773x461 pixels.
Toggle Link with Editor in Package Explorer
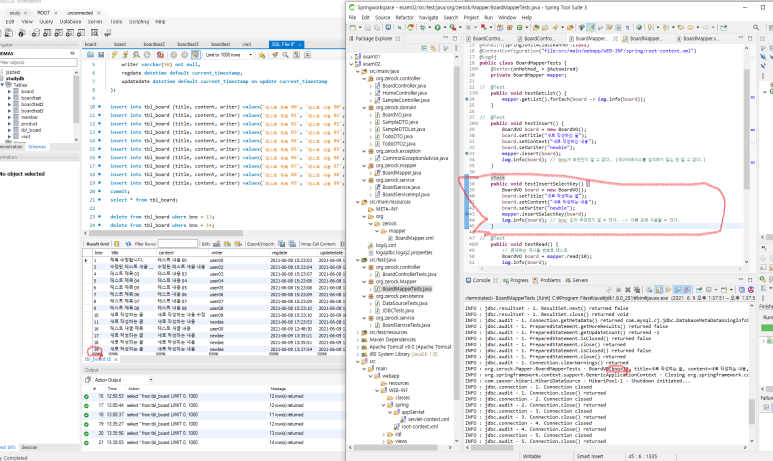tap(433, 48)
